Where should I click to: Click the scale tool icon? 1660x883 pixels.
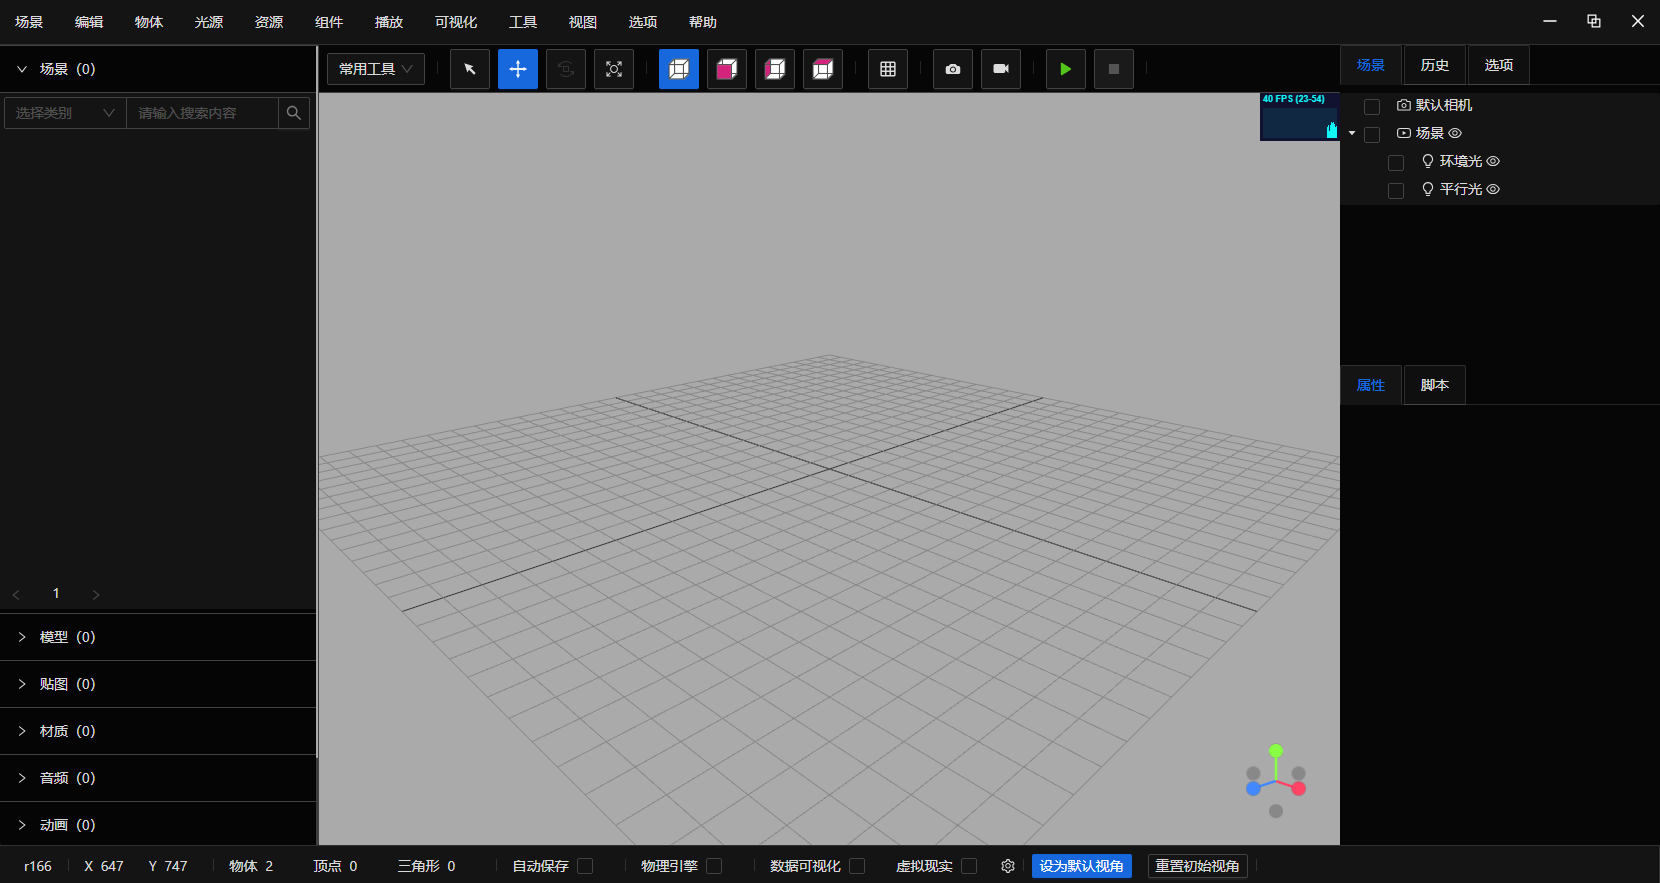click(x=614, y=69)
